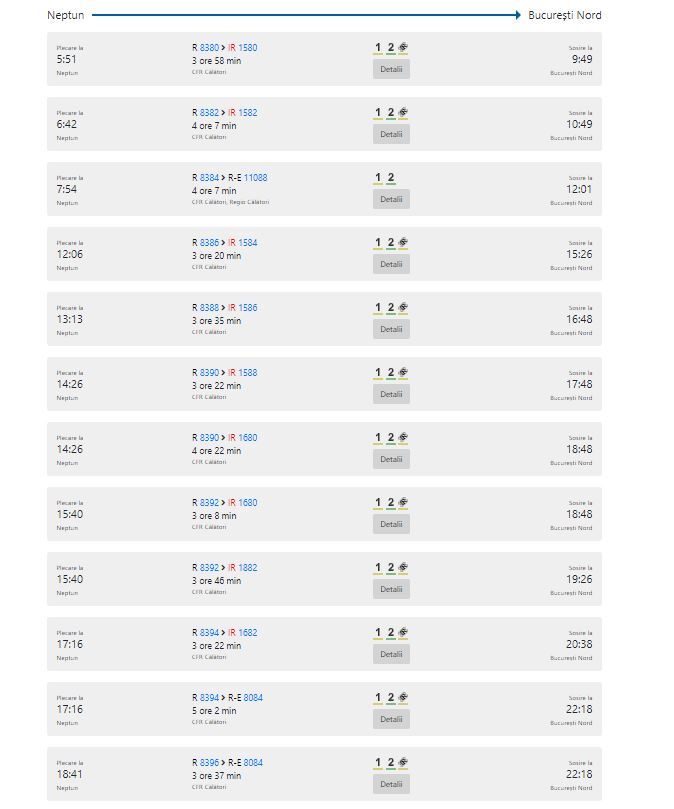Click the bicycle icon on the IR 1682 row
The width and height of the screenshot is (674, 809).
tap(403, 633)
